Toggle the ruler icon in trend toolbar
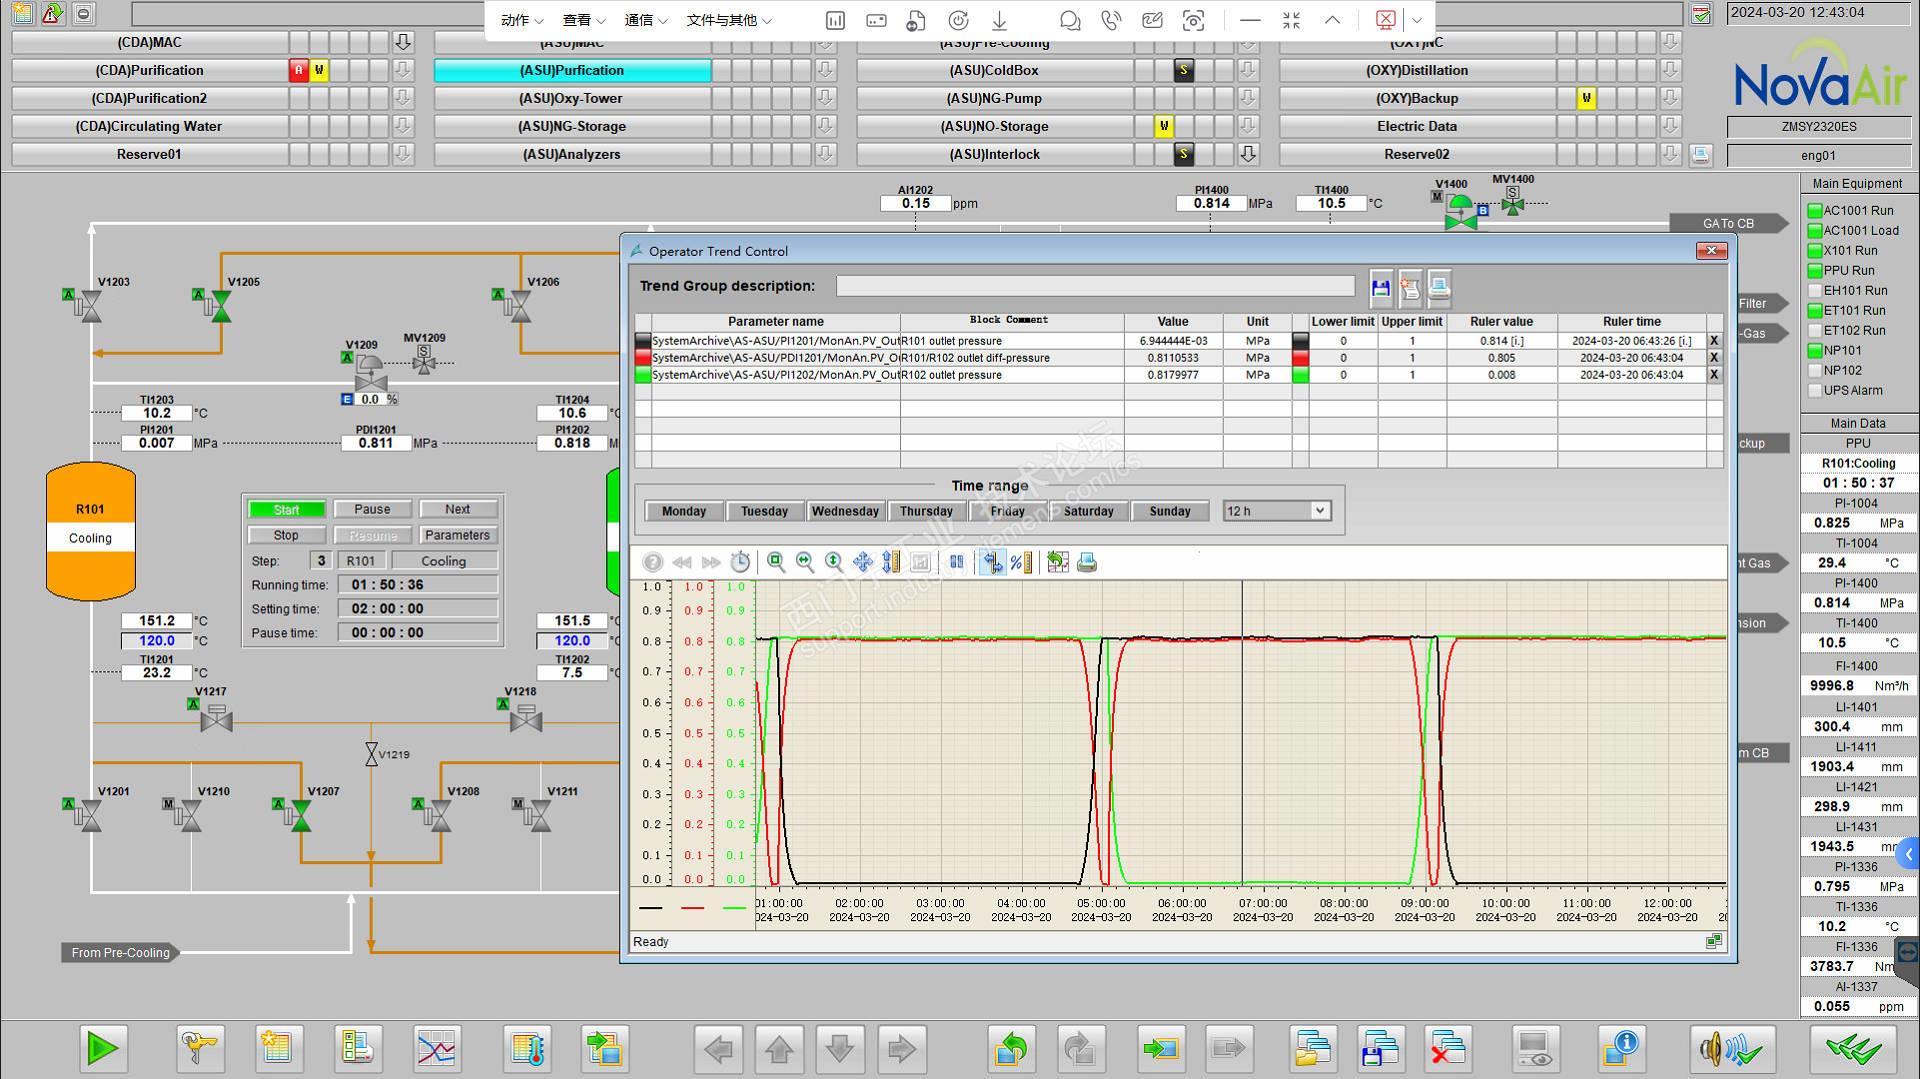 click(992, 563)
